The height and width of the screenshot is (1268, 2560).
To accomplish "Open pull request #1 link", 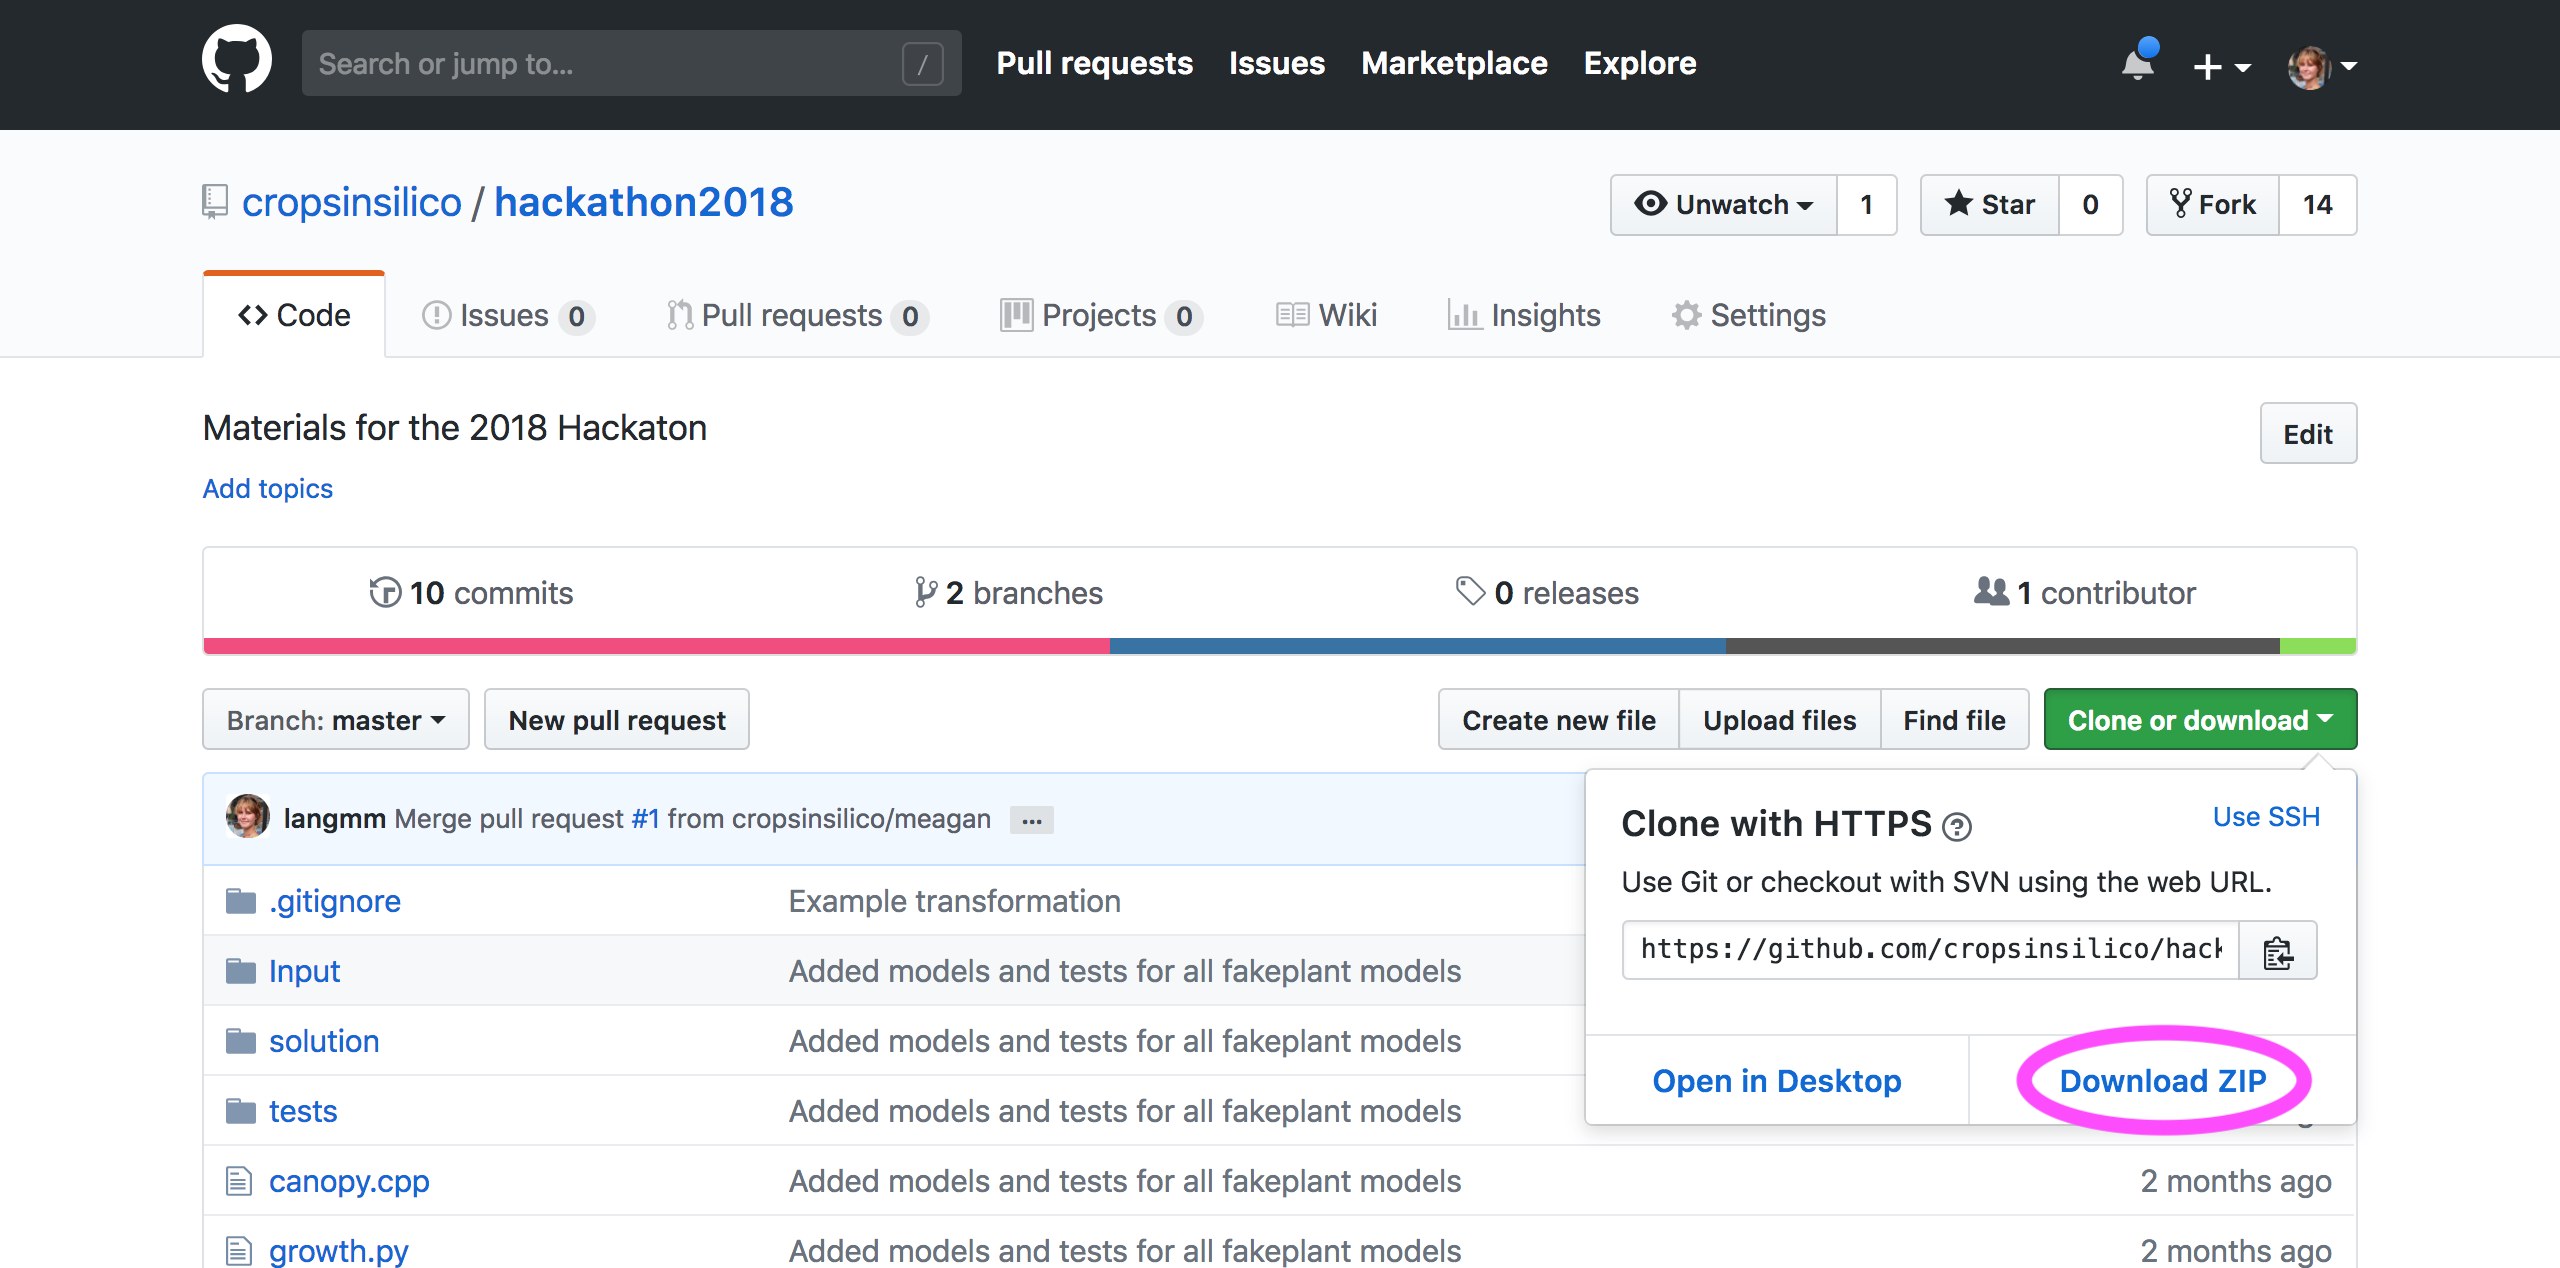I will pos(645,818).
